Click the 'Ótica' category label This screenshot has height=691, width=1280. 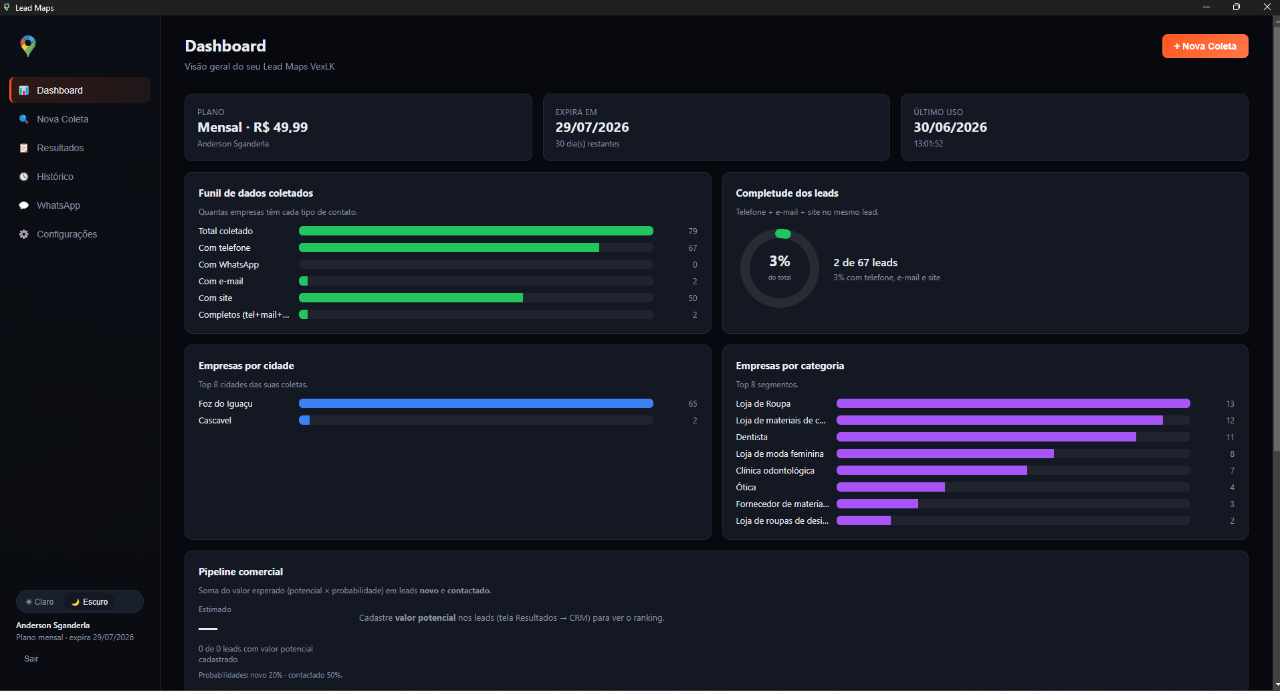747,487
